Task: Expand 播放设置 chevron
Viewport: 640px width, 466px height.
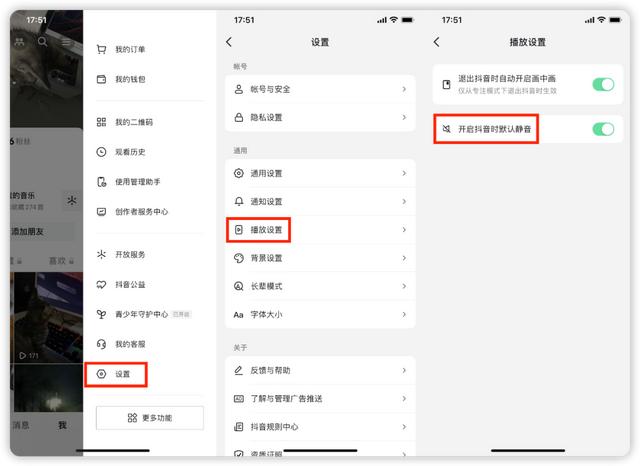Action: pos(404,230)
